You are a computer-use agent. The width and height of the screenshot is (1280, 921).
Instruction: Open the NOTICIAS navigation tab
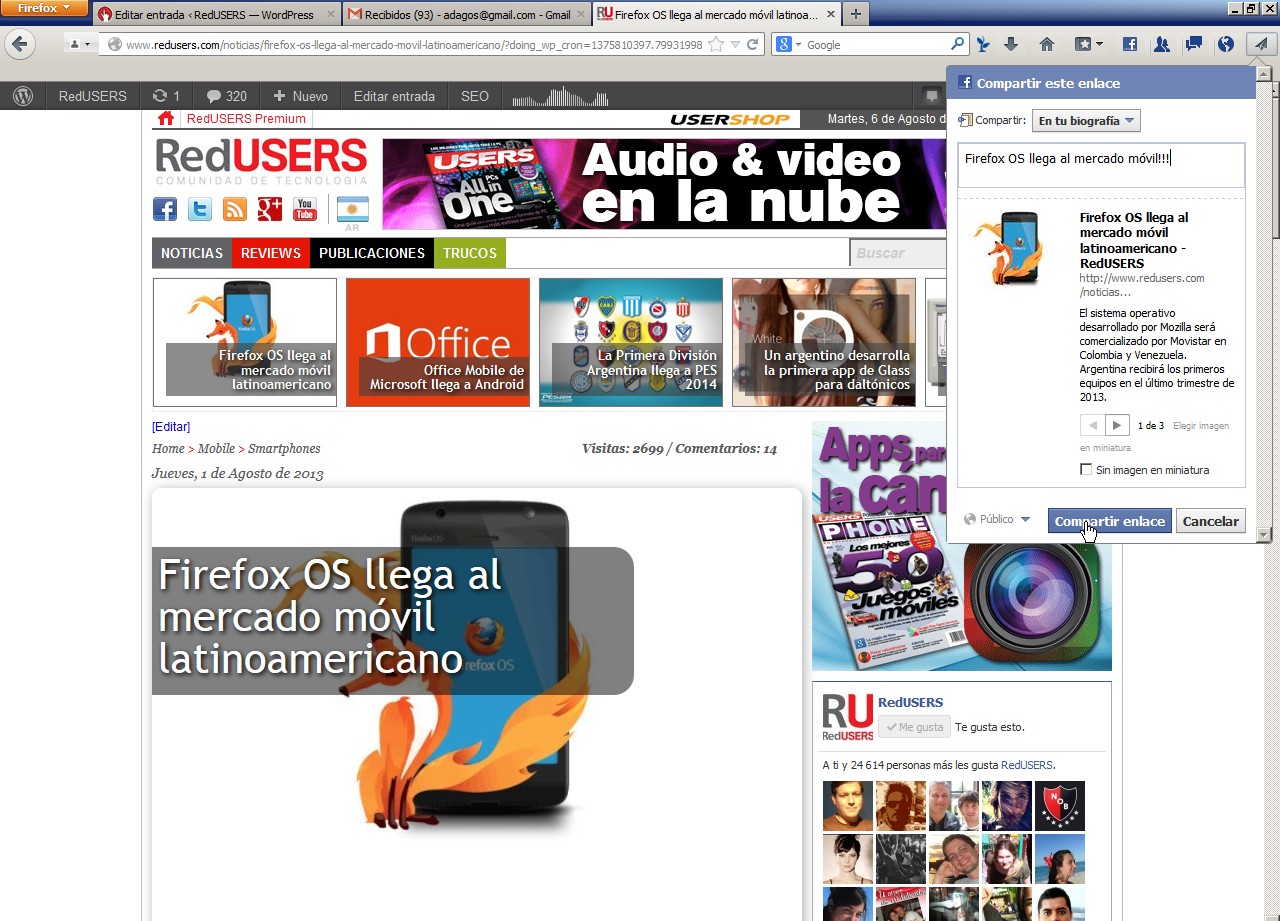click(192, 253)
